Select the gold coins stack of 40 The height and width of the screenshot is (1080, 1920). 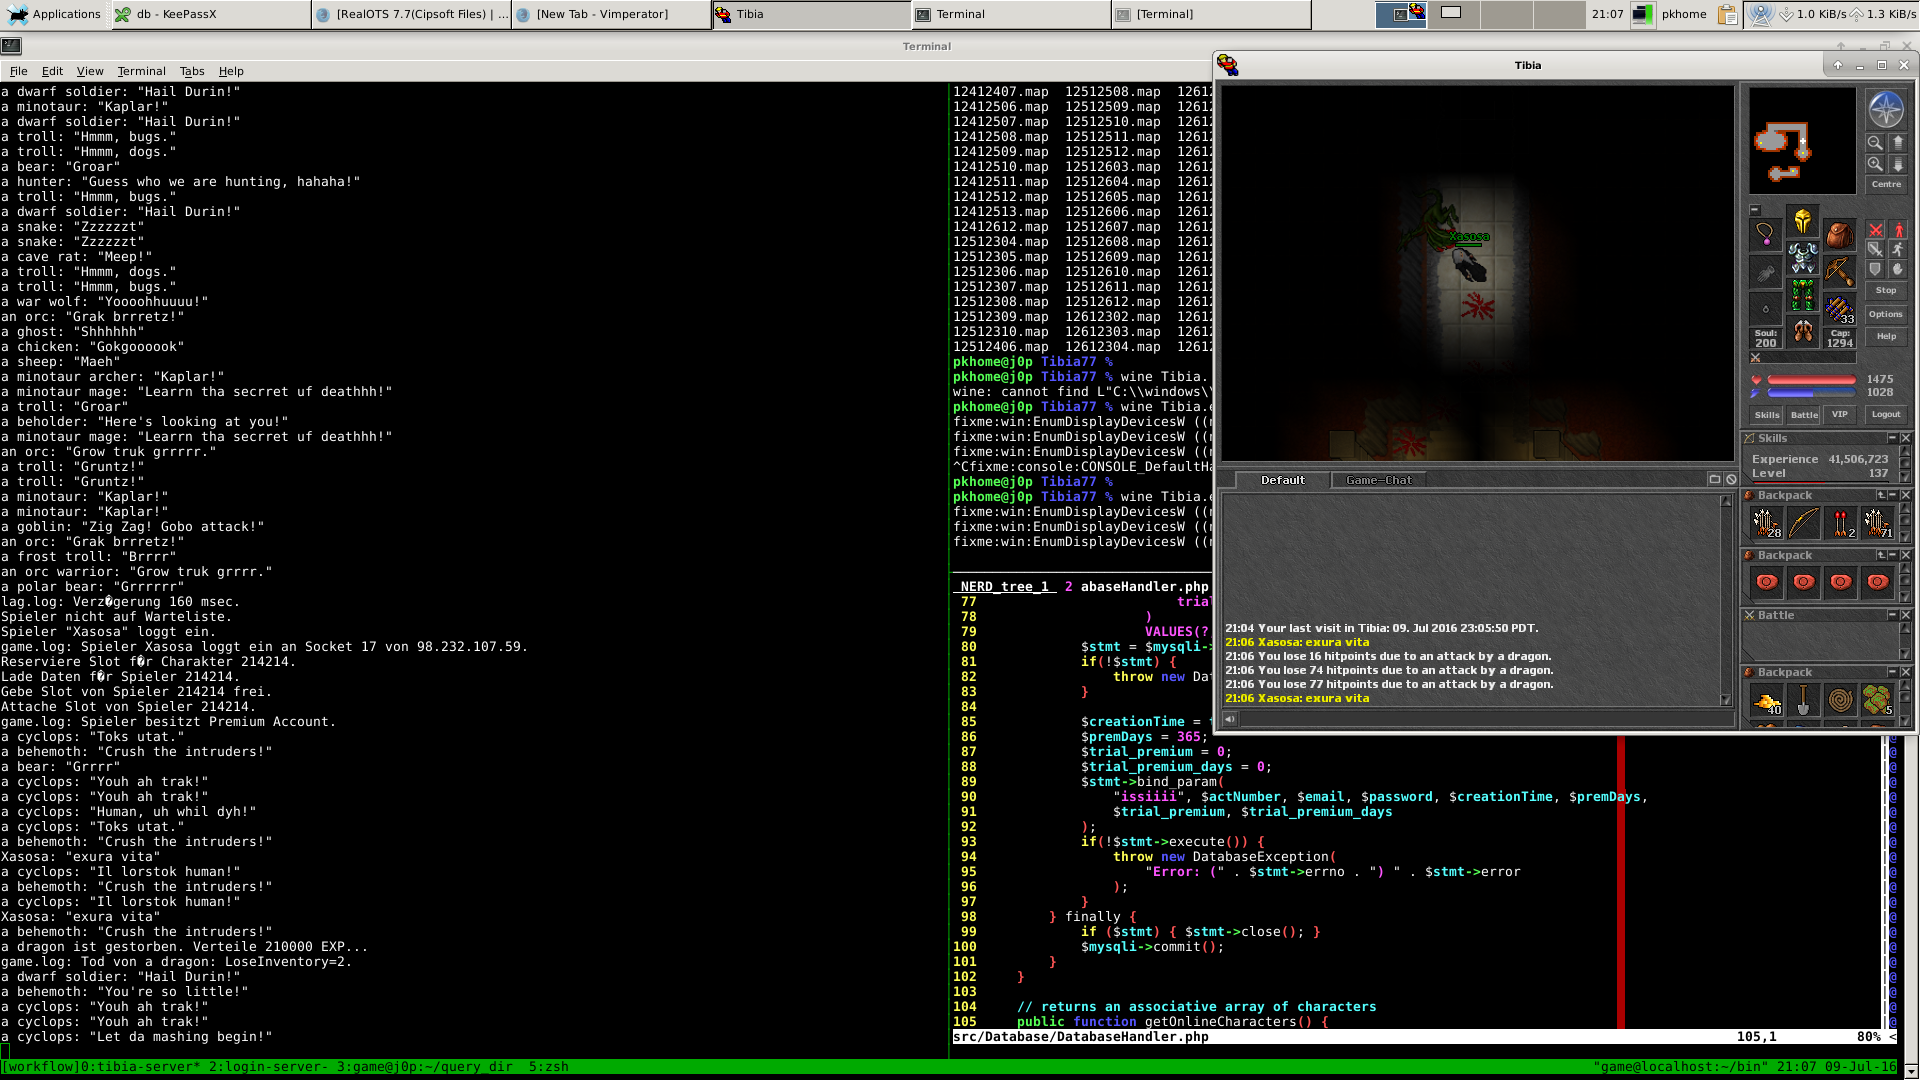1766,700
